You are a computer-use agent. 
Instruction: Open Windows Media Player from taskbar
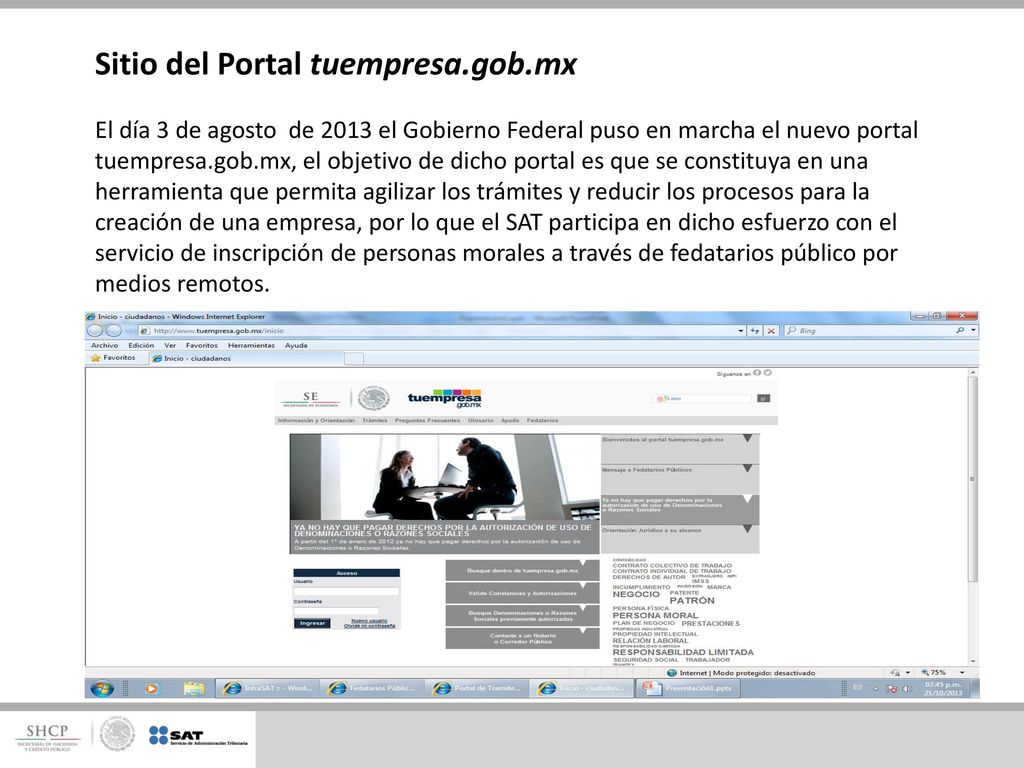pos(152,688)
